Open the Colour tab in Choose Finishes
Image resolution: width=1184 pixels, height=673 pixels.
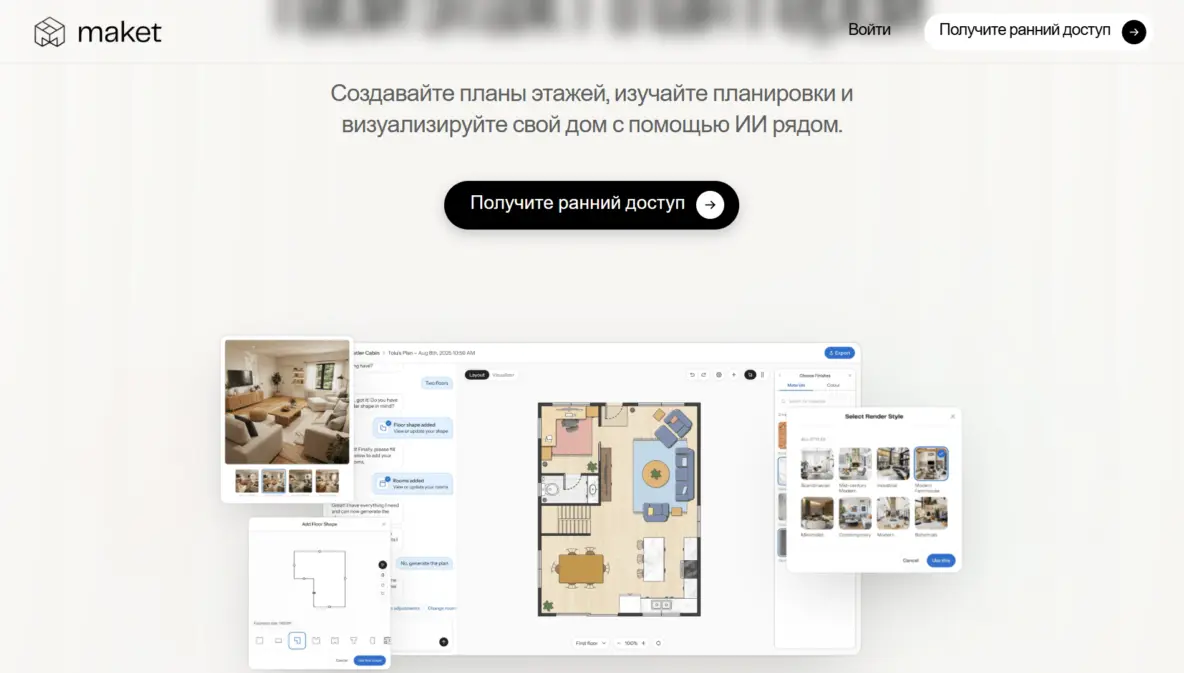833,385
